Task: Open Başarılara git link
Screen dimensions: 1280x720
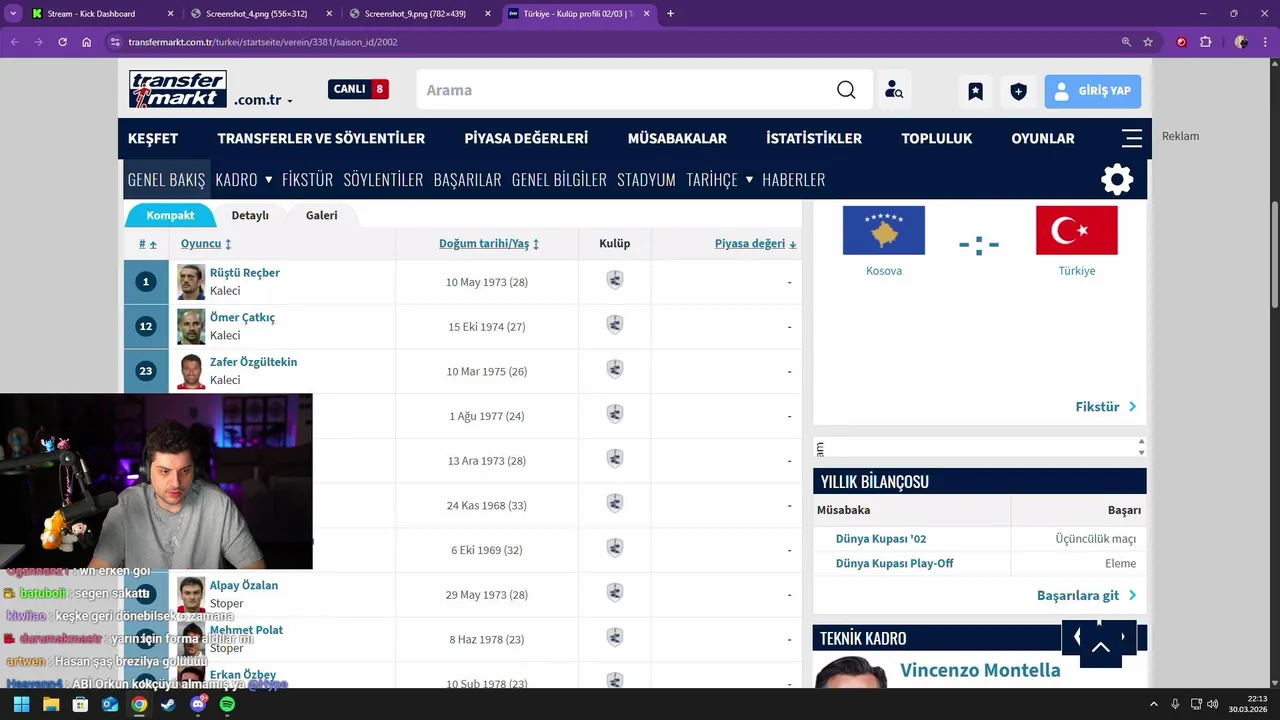Action: [1087, 595]
